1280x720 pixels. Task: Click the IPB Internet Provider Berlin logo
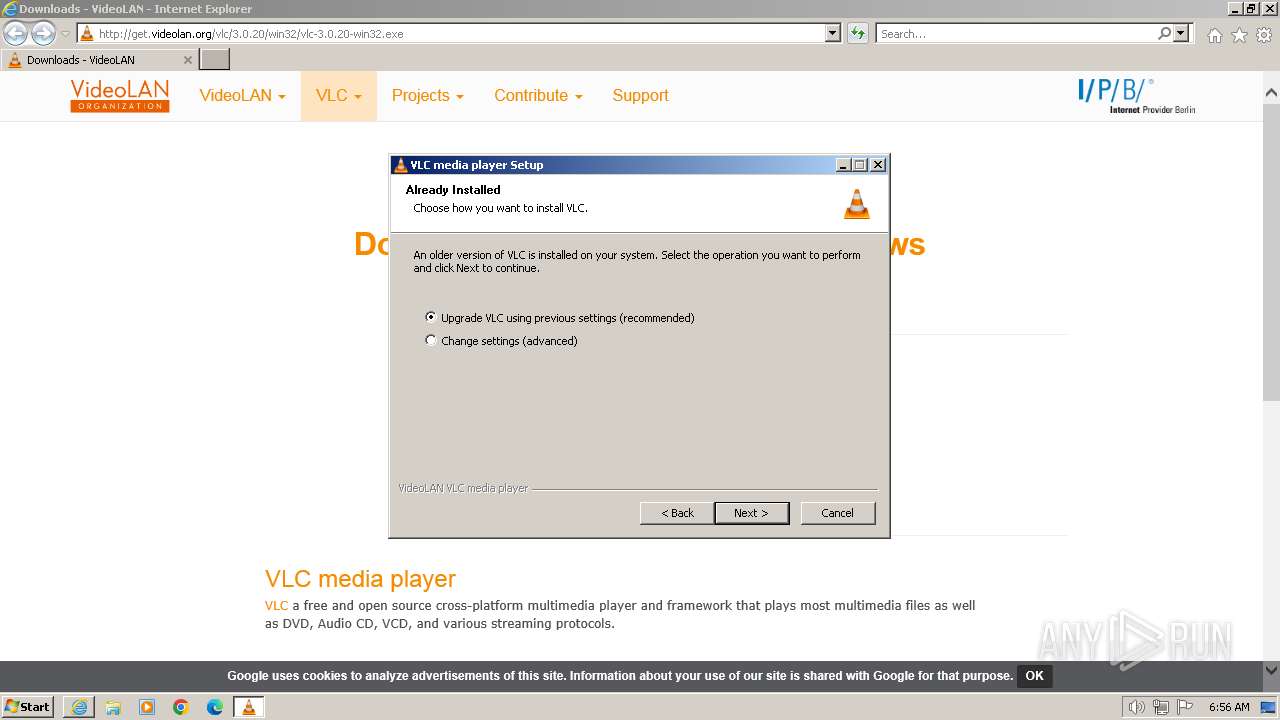pyautogui.click(x=1136, y=96)
